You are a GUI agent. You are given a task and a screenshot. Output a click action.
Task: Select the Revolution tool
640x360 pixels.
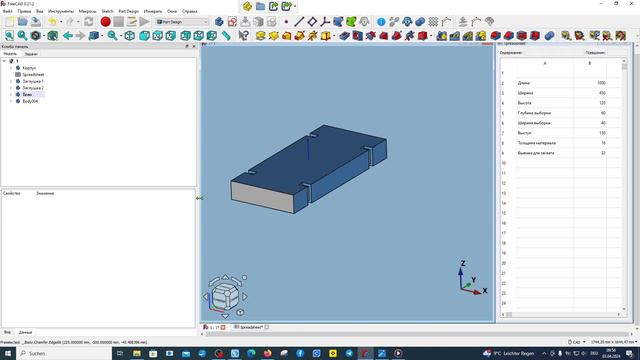[273, 36]
